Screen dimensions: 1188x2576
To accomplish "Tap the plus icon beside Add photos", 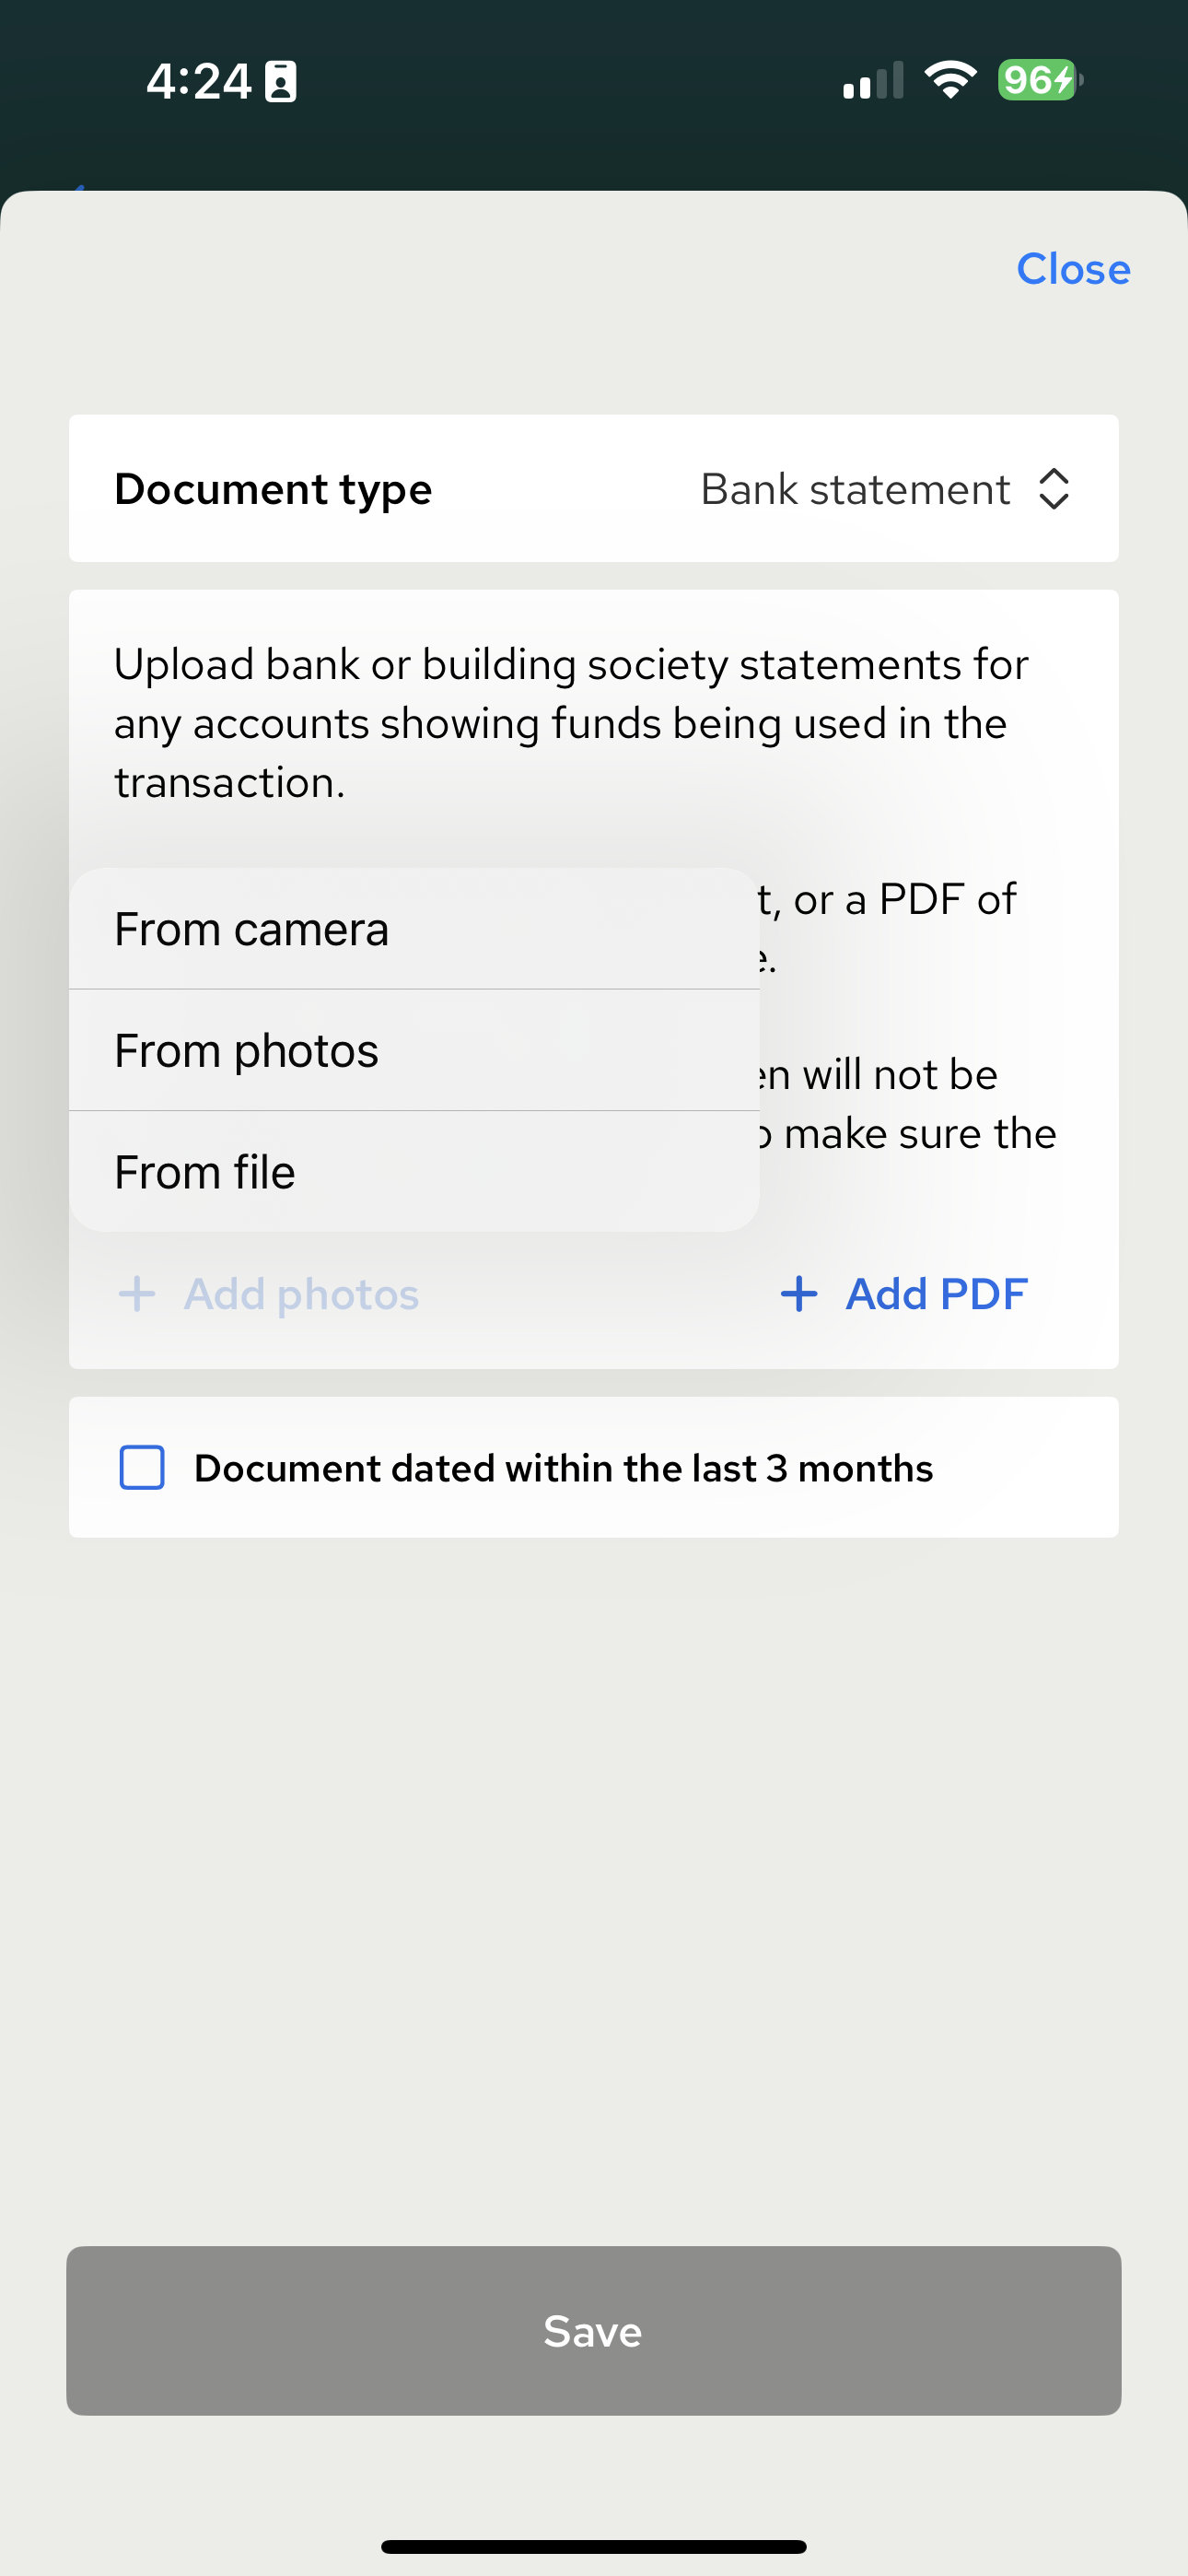I will tap(137, 1293).
